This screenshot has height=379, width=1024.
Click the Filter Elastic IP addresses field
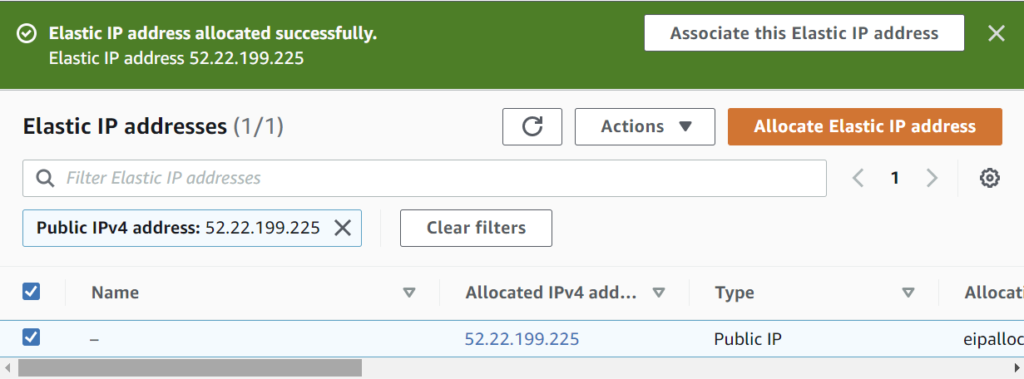(x=424, y=178)
